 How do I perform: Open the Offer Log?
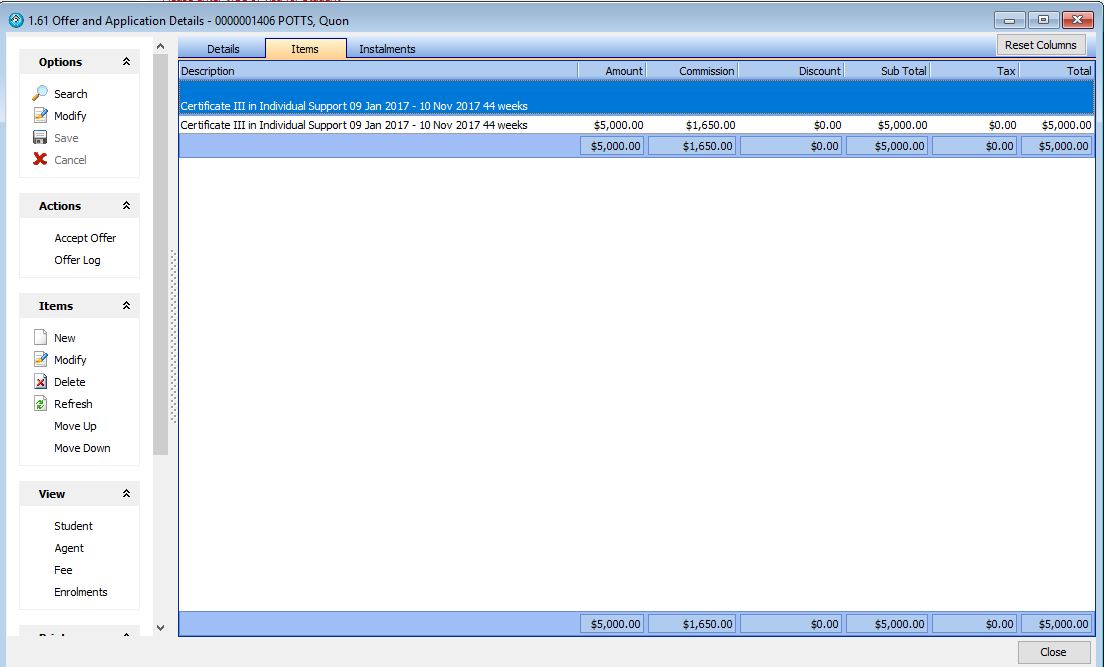[x=77, y=260]
